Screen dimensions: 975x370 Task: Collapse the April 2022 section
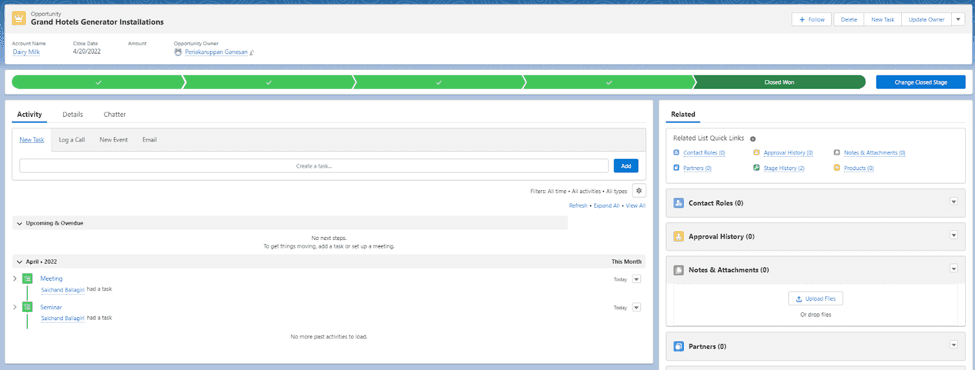19,262
